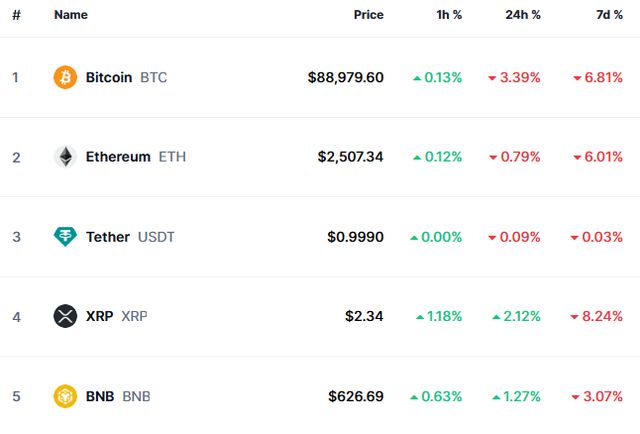Click Bitcoin's green 1h up arrow
640x434 pixels.
tap(416, 78)
